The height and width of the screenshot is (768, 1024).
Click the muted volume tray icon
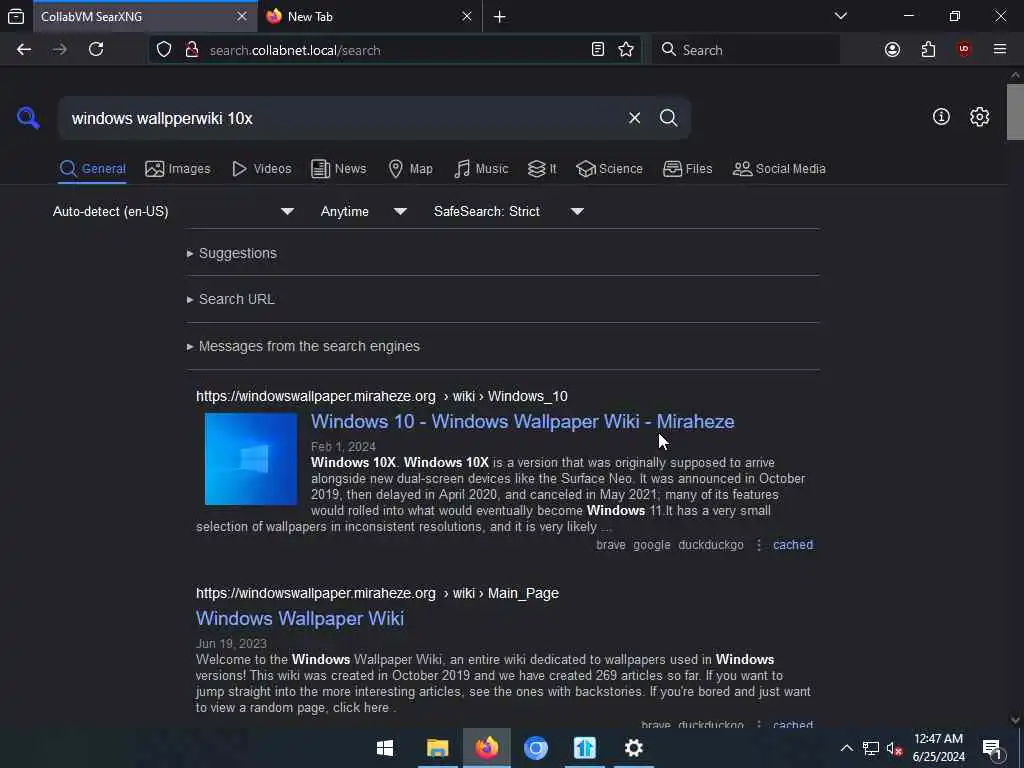pyautogui.click(x=895, y=749)
